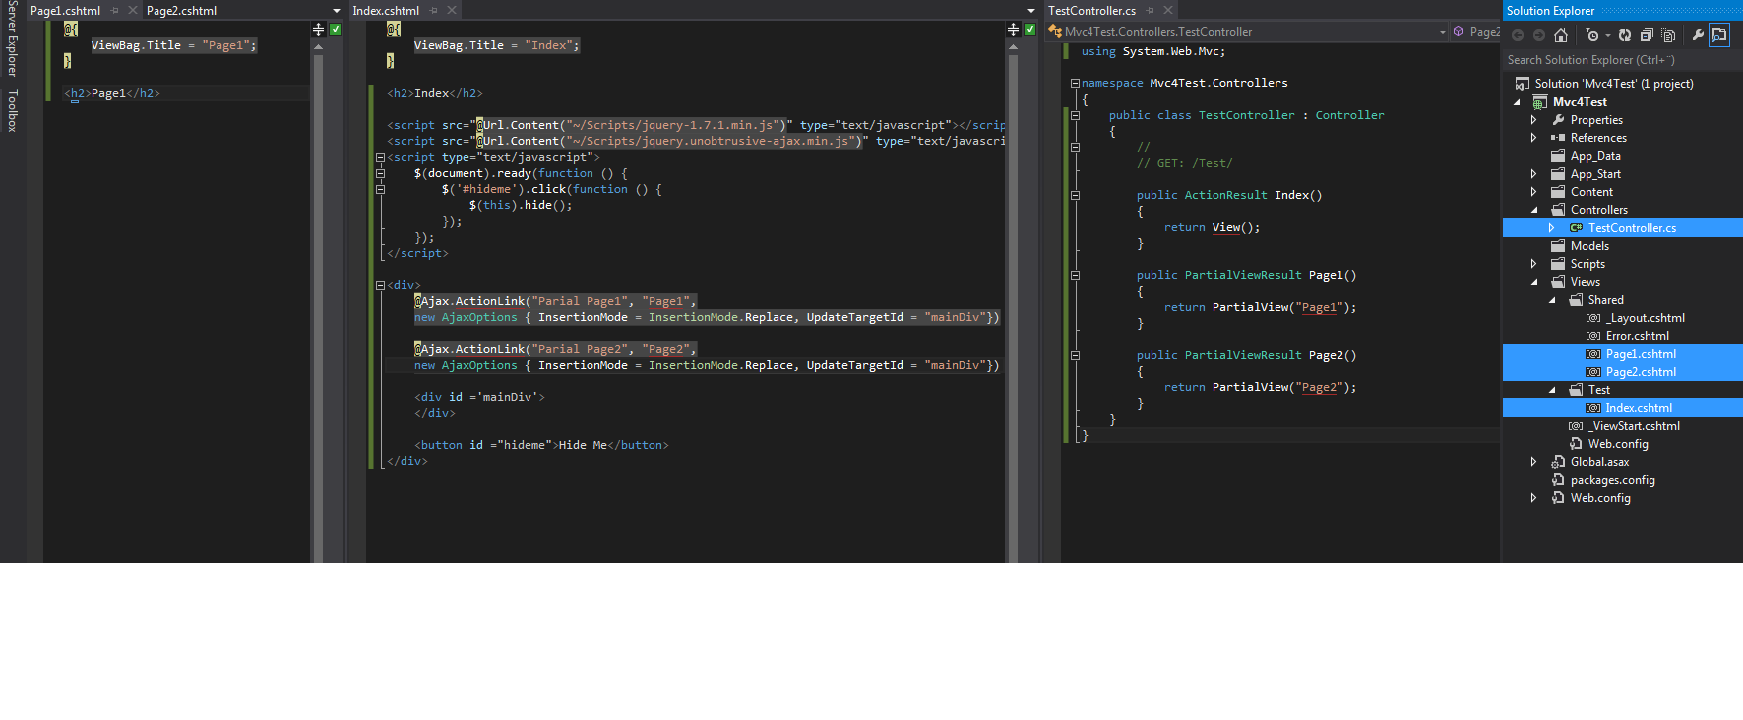Viewport: 1743px width, 720px height.
Task: Open the Mvc4Test.Controllers.TestController class dropdown
Action: point(1247,32)
